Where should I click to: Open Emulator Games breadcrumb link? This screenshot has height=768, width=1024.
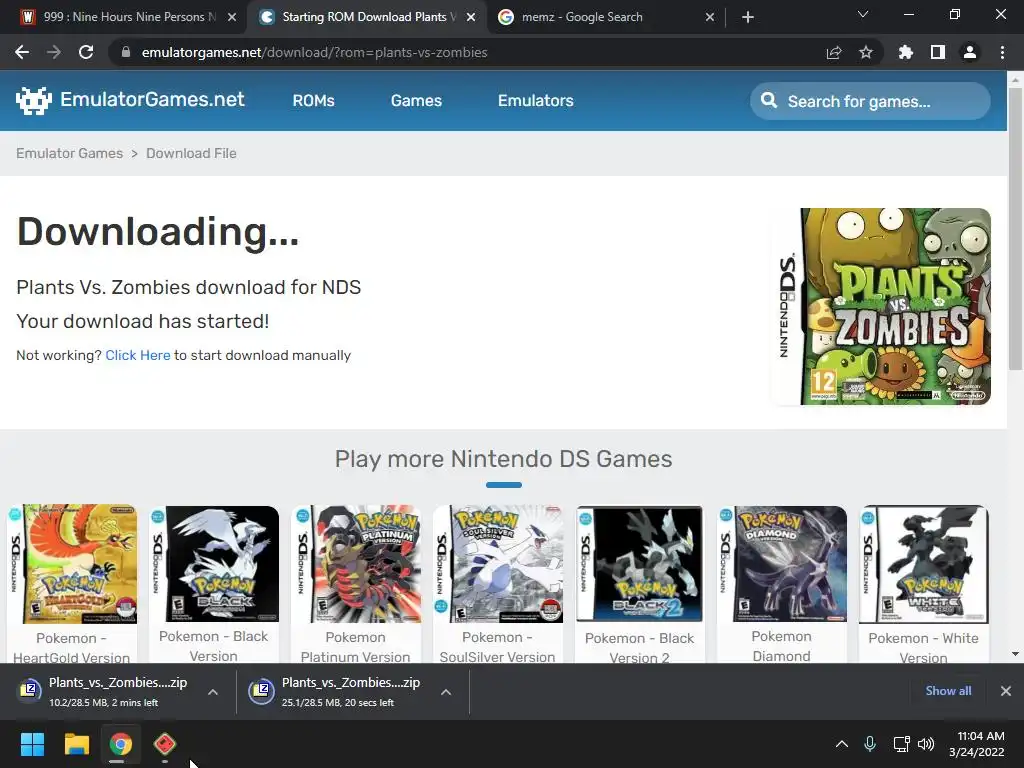69,153
